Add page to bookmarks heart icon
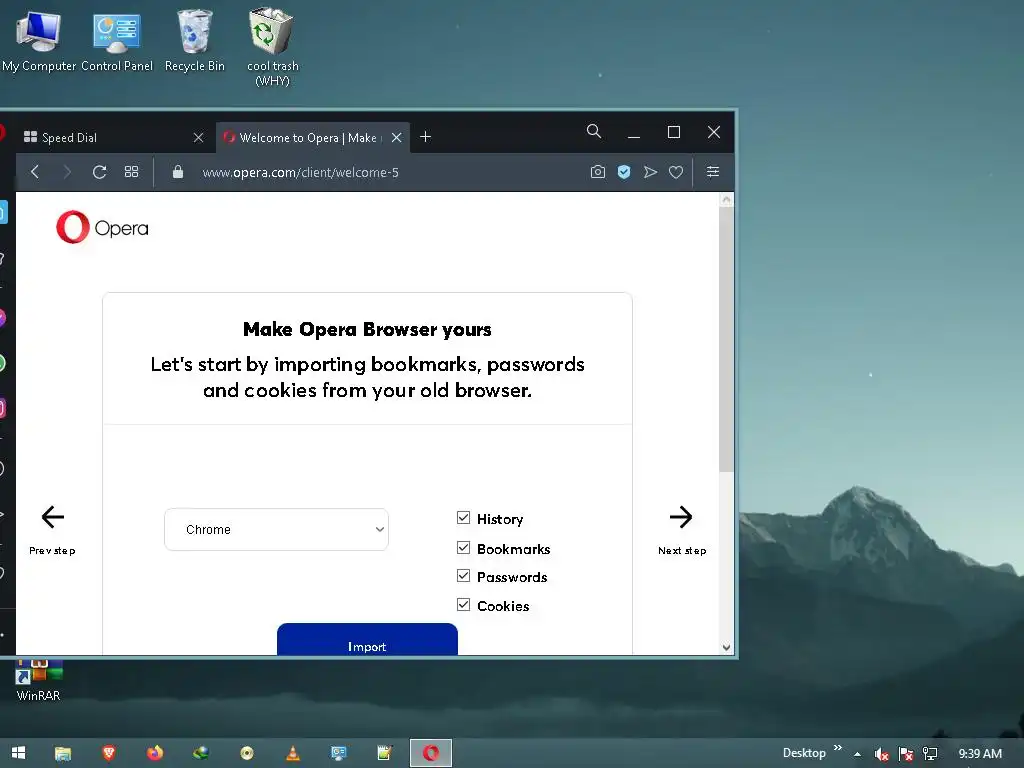Viewport: 1024px width, 768px height. 676,172
